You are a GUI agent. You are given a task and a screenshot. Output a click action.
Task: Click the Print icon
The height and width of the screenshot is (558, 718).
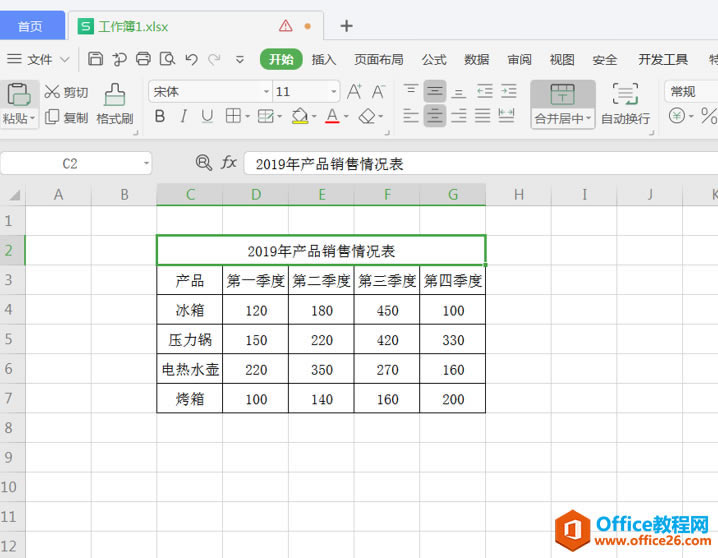point(143,59)
